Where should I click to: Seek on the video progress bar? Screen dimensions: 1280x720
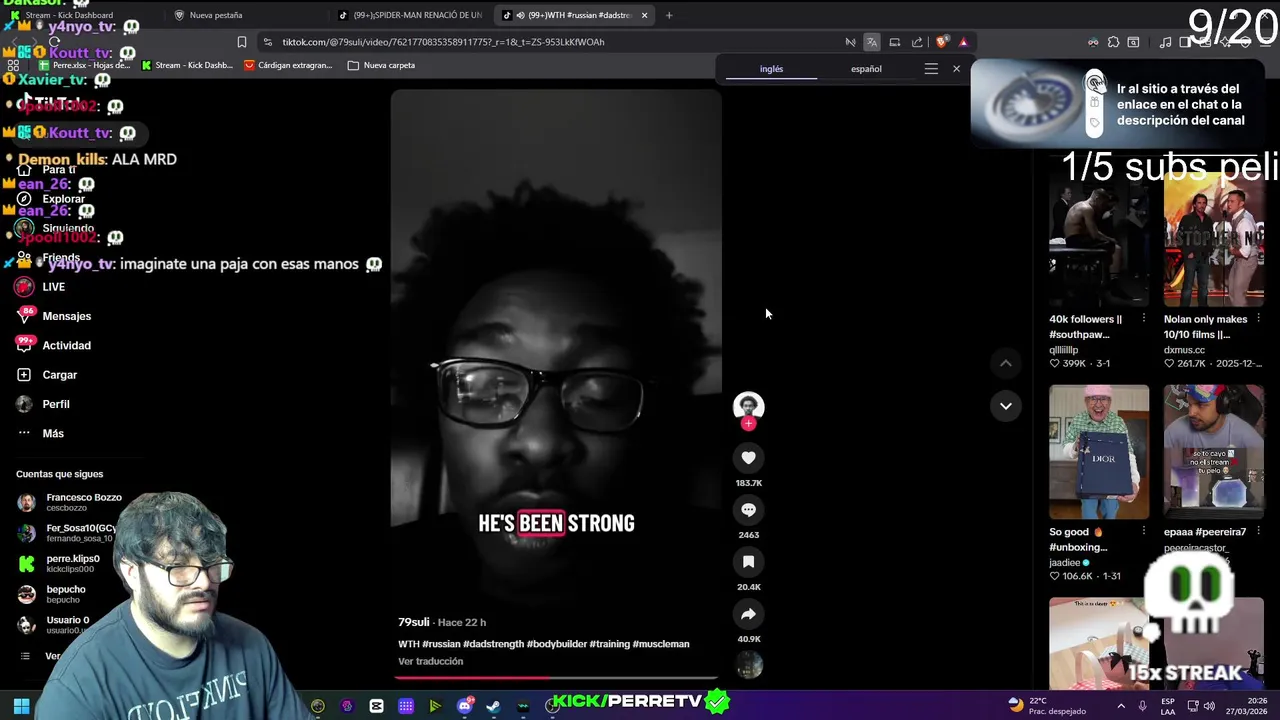click(556, 678)
